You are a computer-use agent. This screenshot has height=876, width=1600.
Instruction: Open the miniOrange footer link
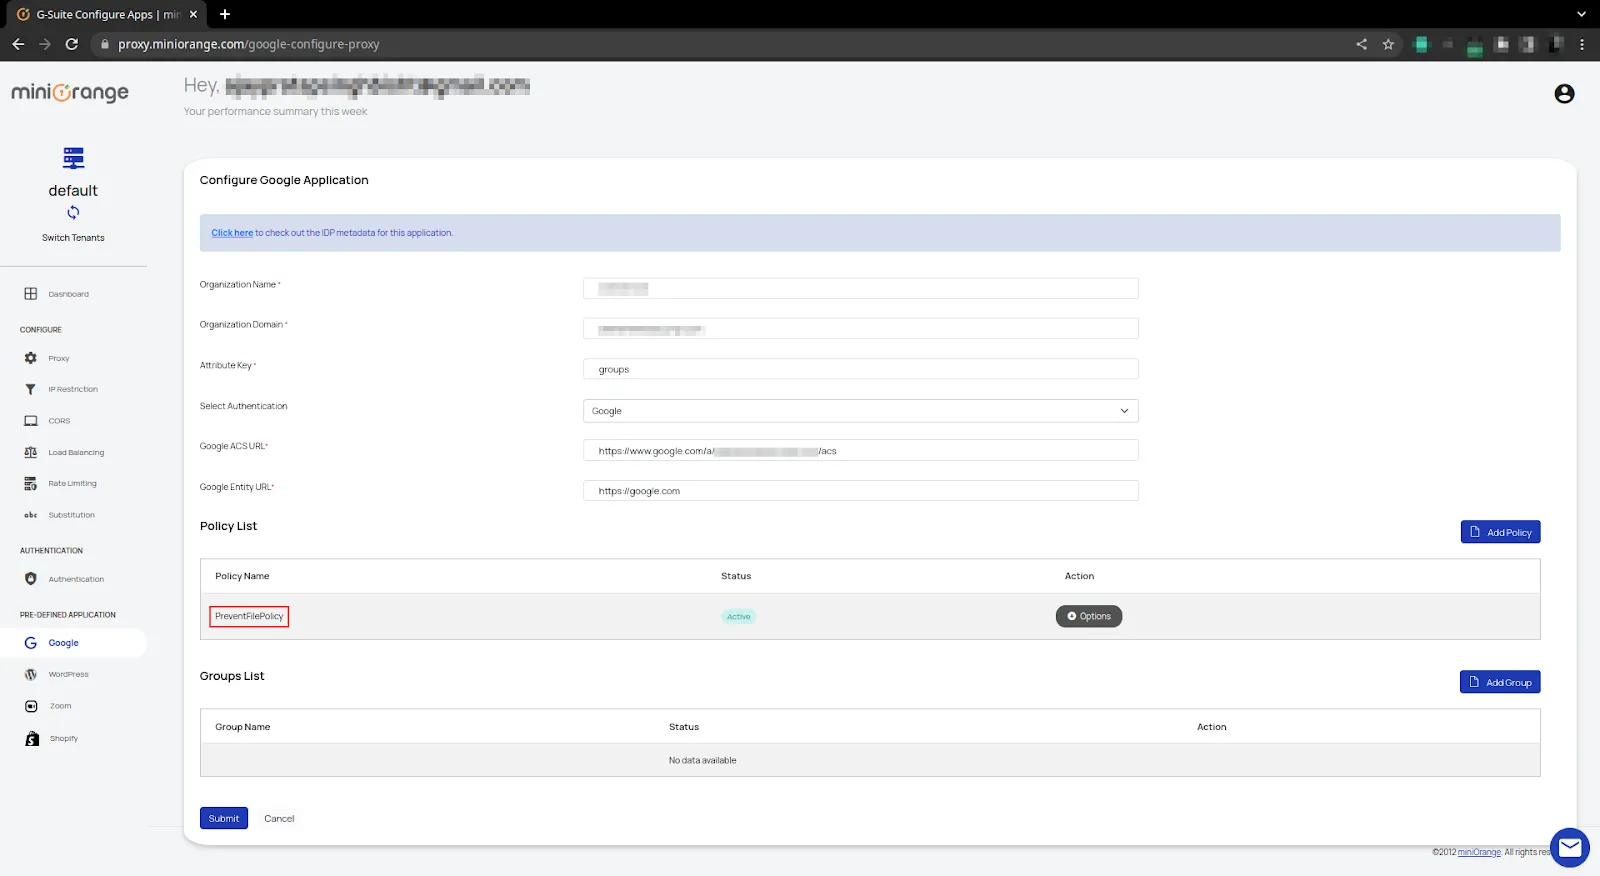pyautogui.click(x=1479, y=852)
